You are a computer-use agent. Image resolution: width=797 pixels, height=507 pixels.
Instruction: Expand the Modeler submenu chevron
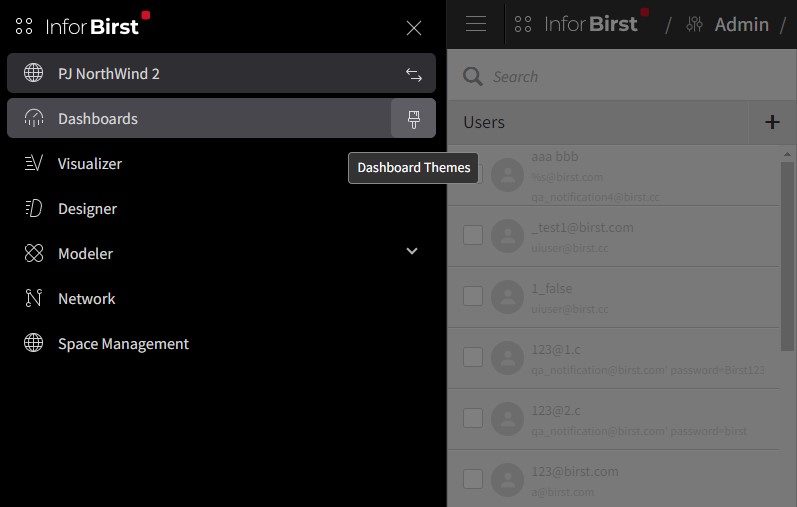[x=412, y=252]
